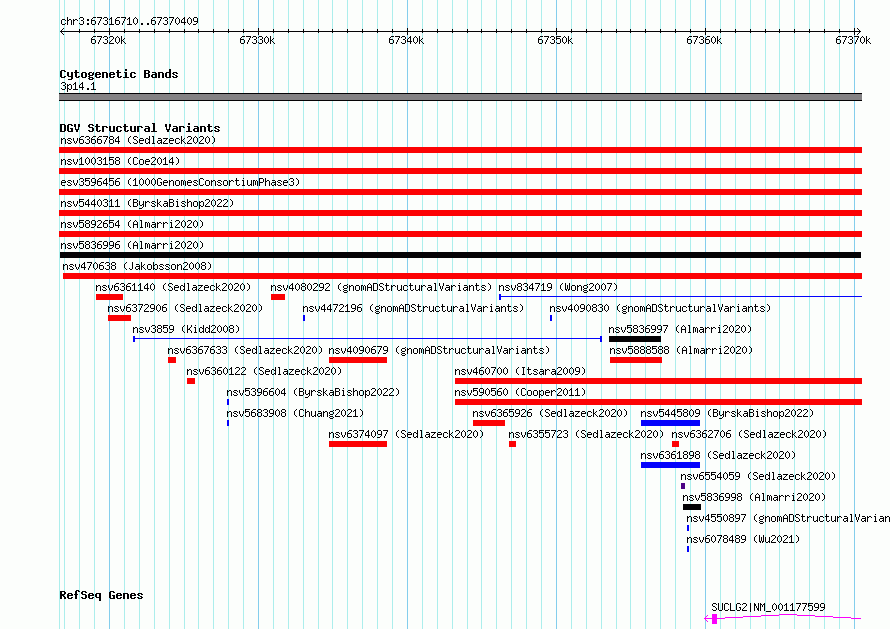Click the nsv3859 (Kidd2008) label
This screenshot has height=629, width=890.
pyautogui.click(x=186, y=329)
